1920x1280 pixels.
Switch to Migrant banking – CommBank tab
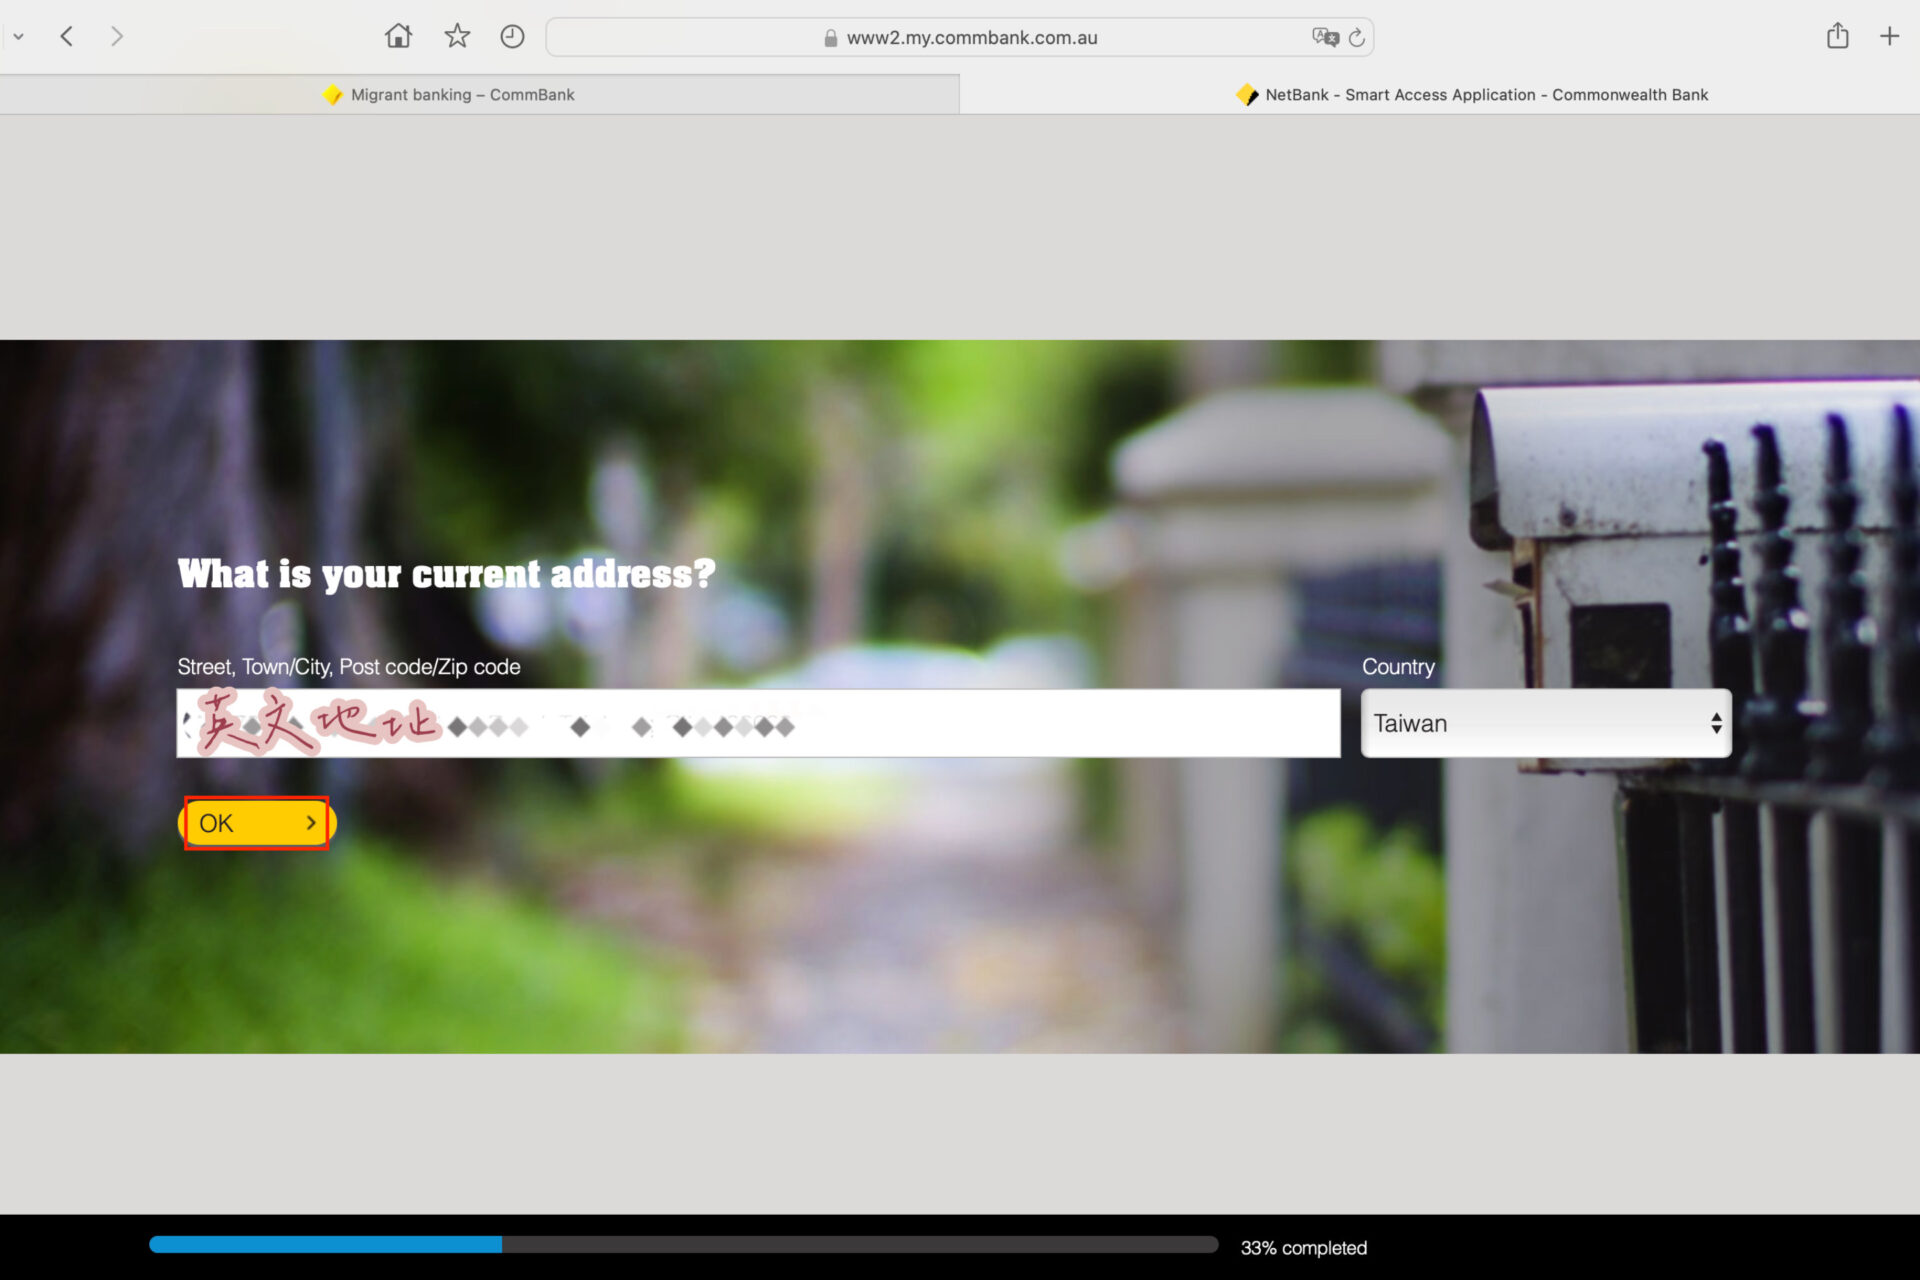tap(462, 95)
